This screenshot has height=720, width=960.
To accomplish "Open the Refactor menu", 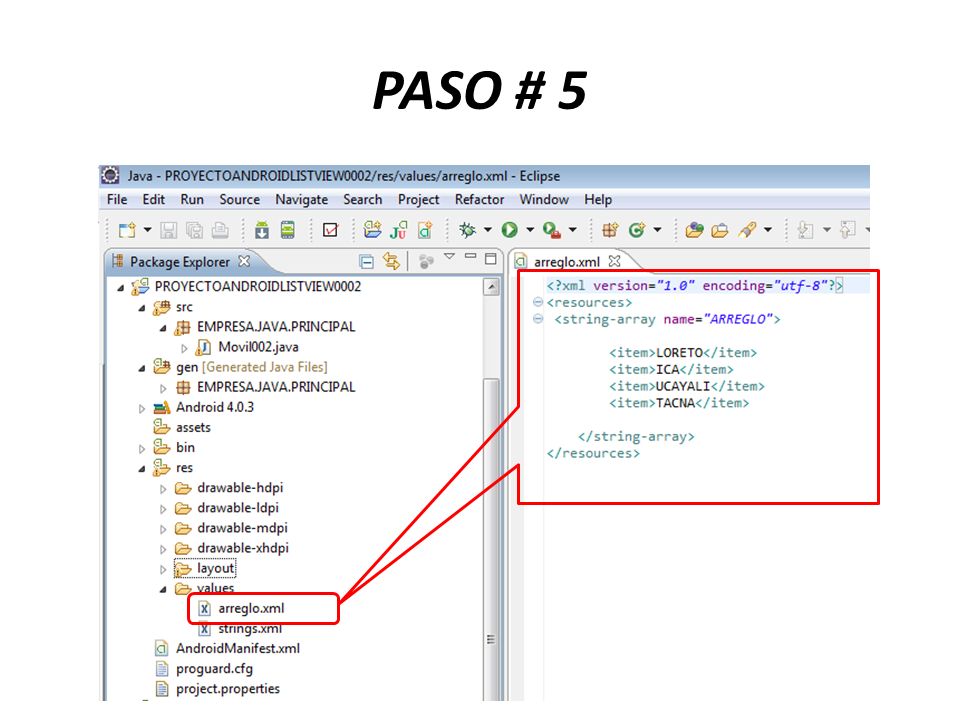I will point(479,200).
